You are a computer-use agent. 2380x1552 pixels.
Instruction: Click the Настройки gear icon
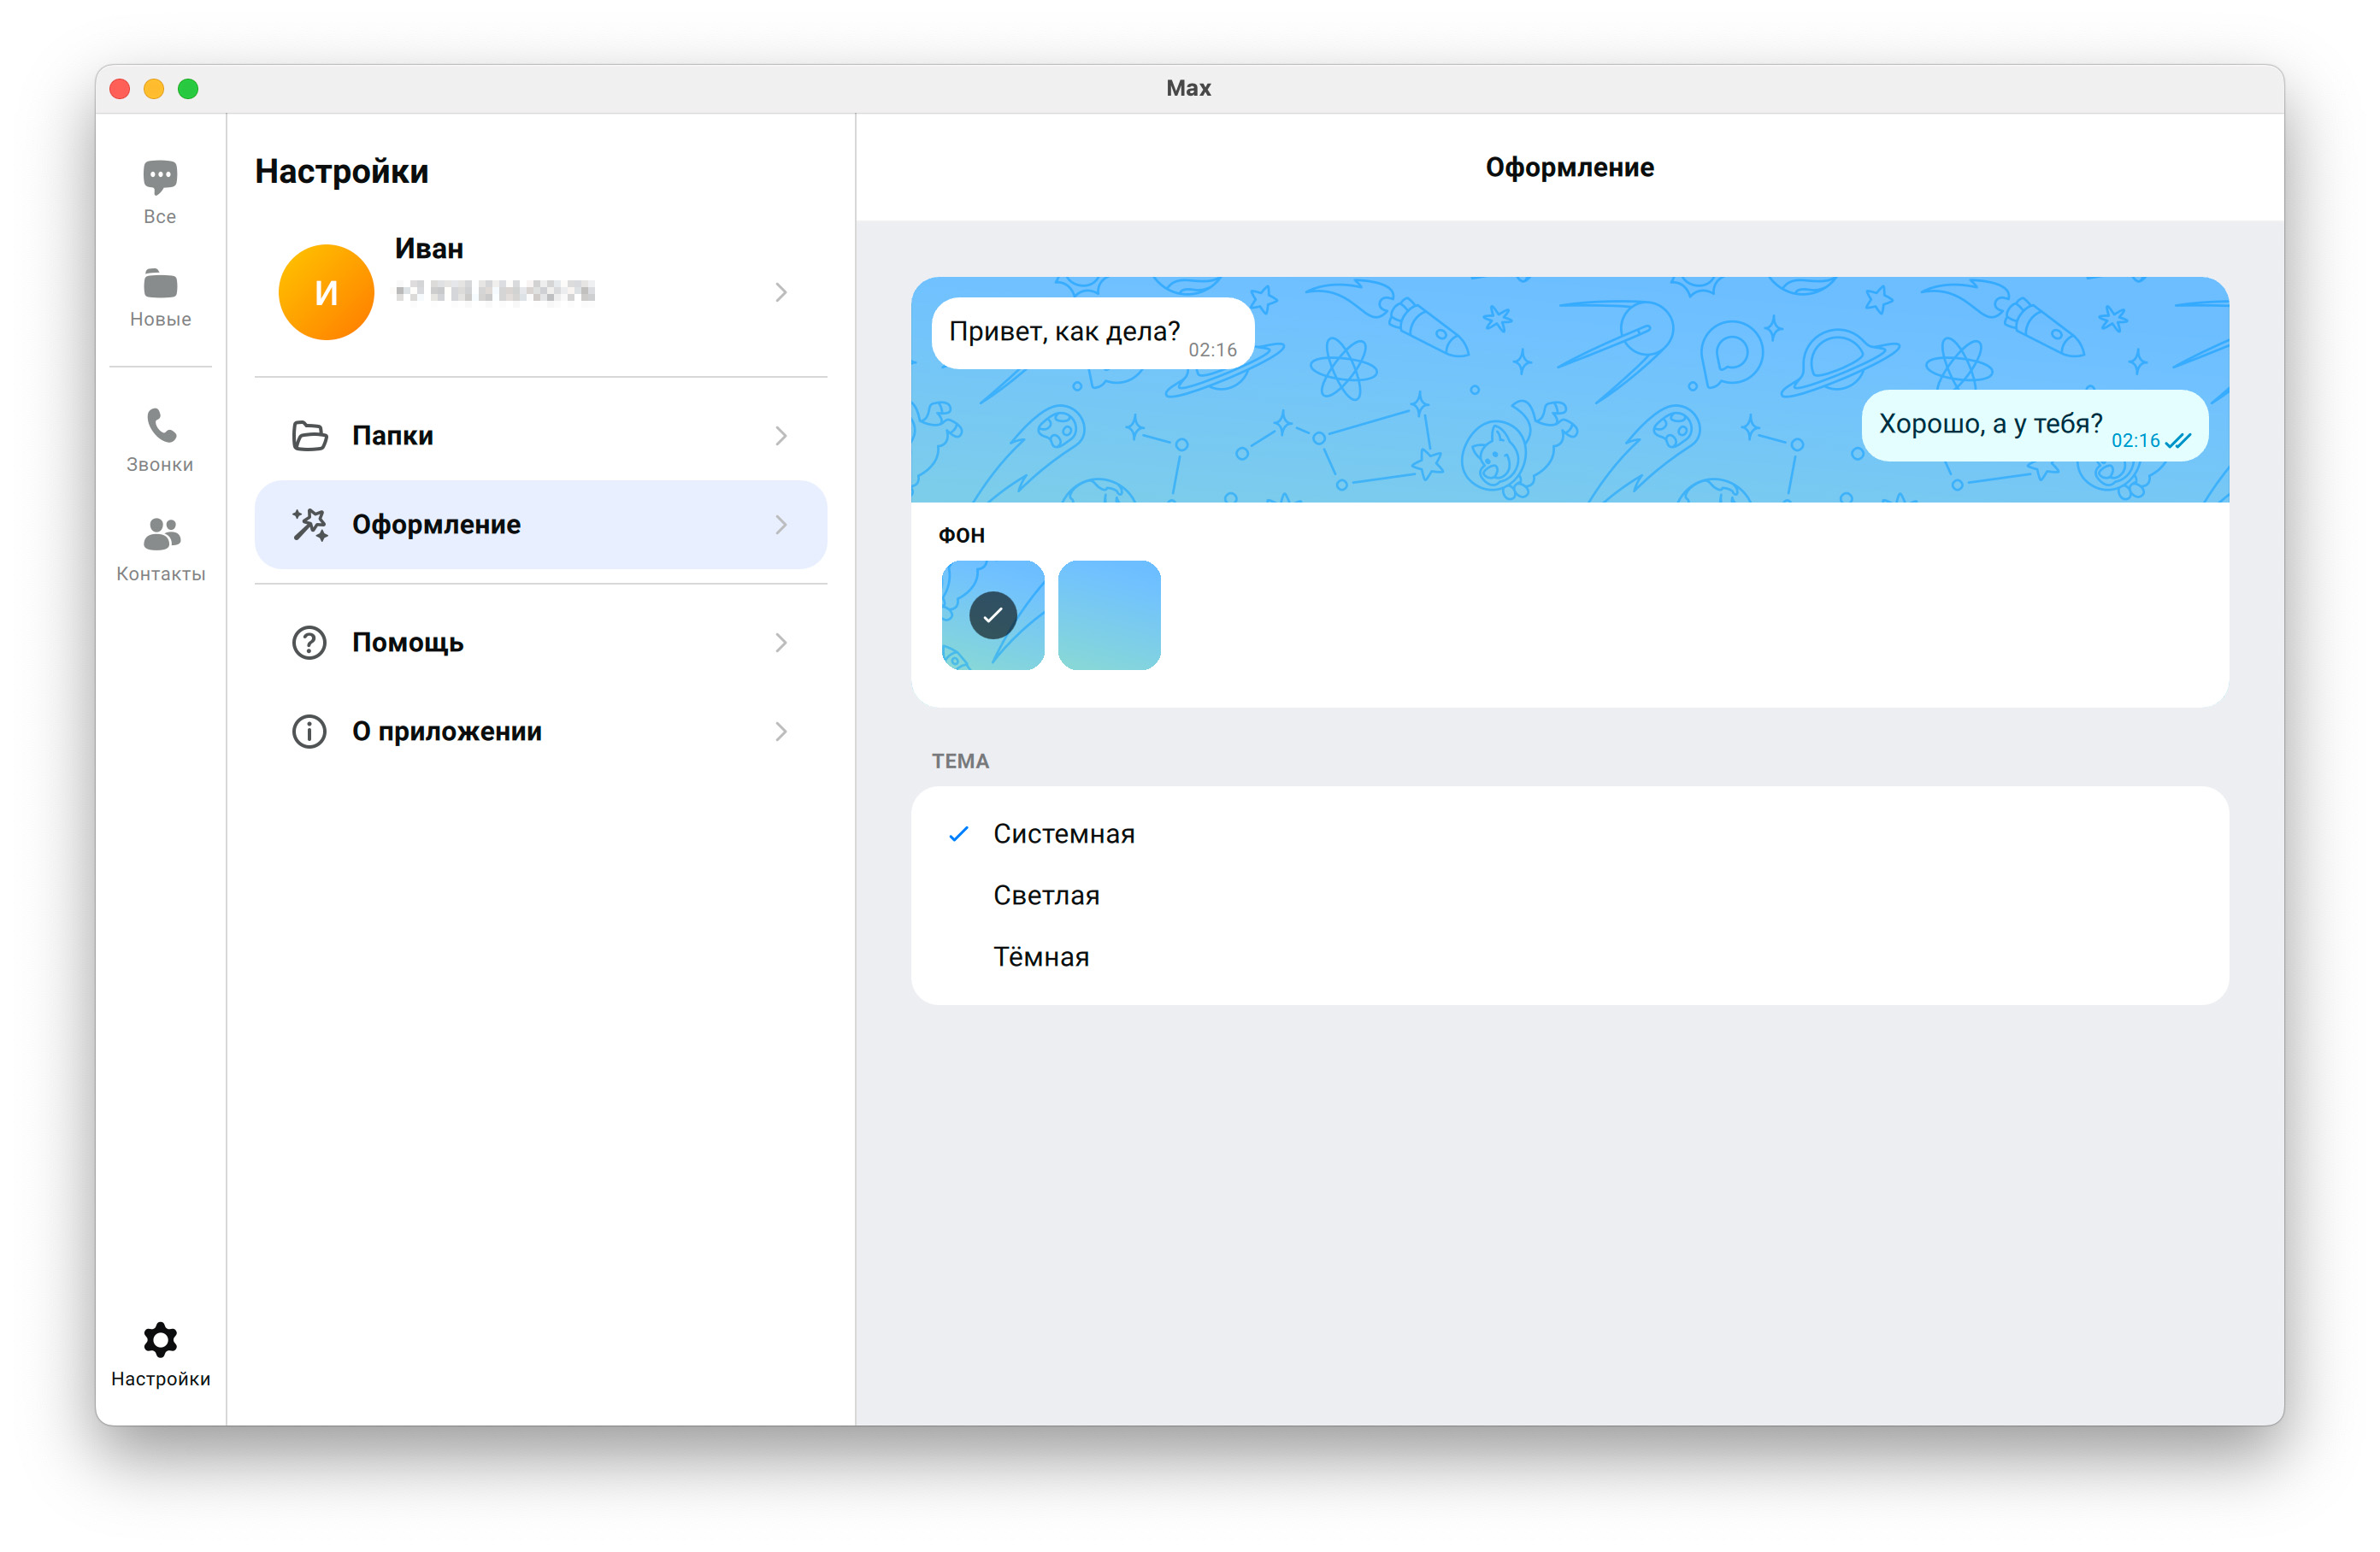click(160, 1340)
